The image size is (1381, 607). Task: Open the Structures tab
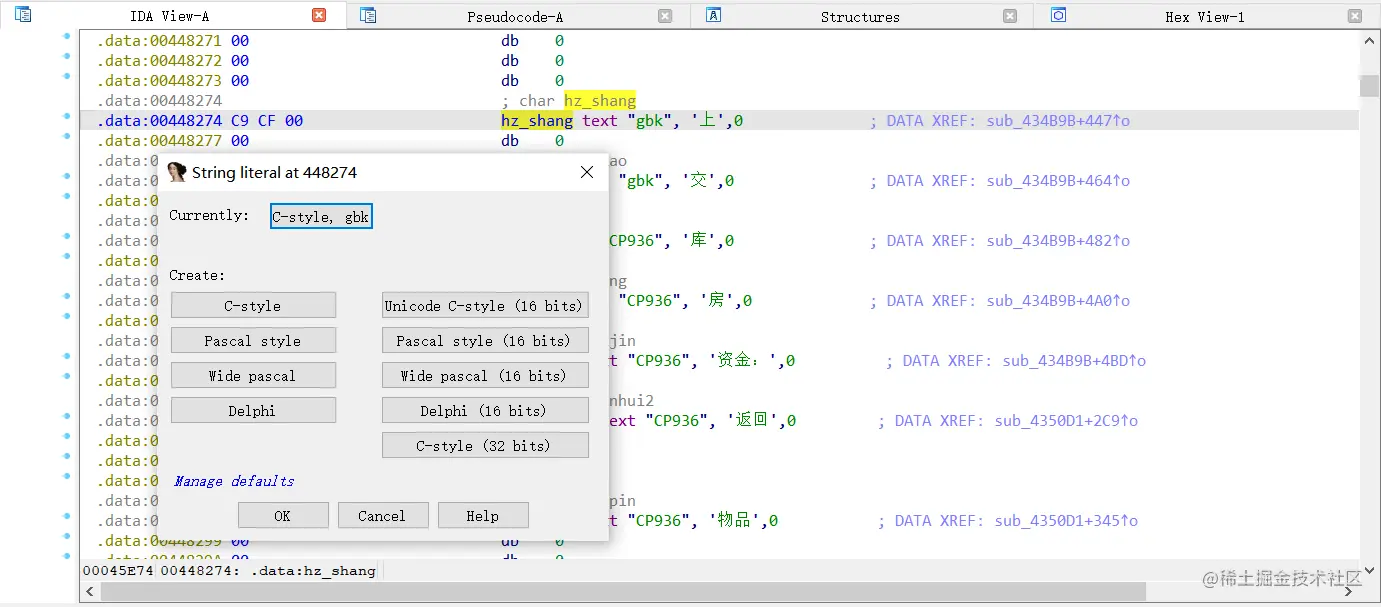[860, 17]
